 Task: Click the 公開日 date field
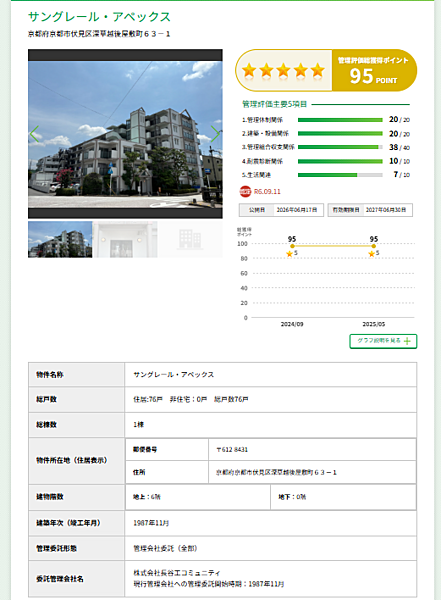pyautogui.click(x=281, y=210)
